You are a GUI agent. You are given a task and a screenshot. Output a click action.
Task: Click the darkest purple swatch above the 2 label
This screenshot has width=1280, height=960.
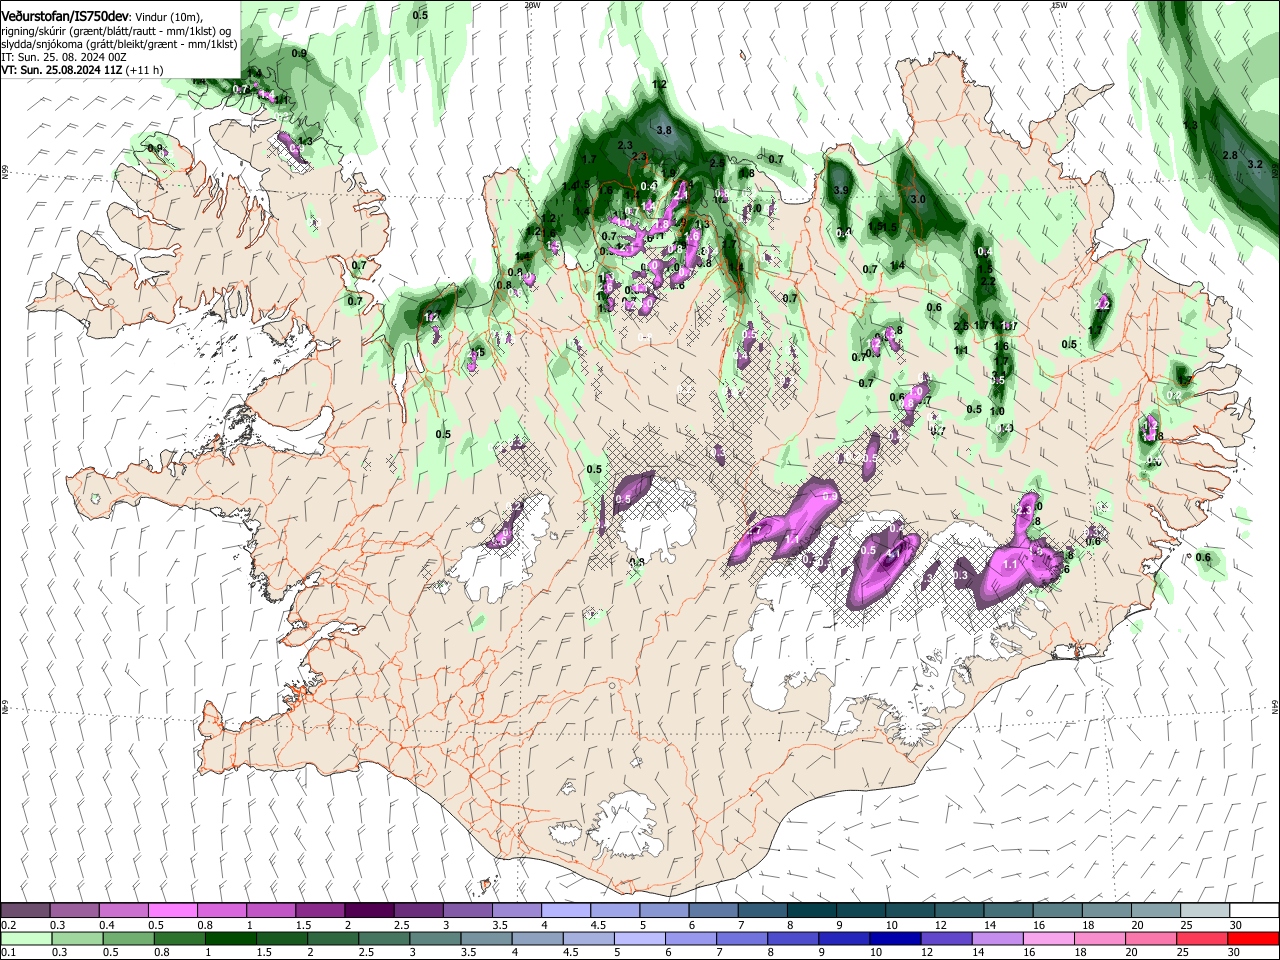click(368, 911)
